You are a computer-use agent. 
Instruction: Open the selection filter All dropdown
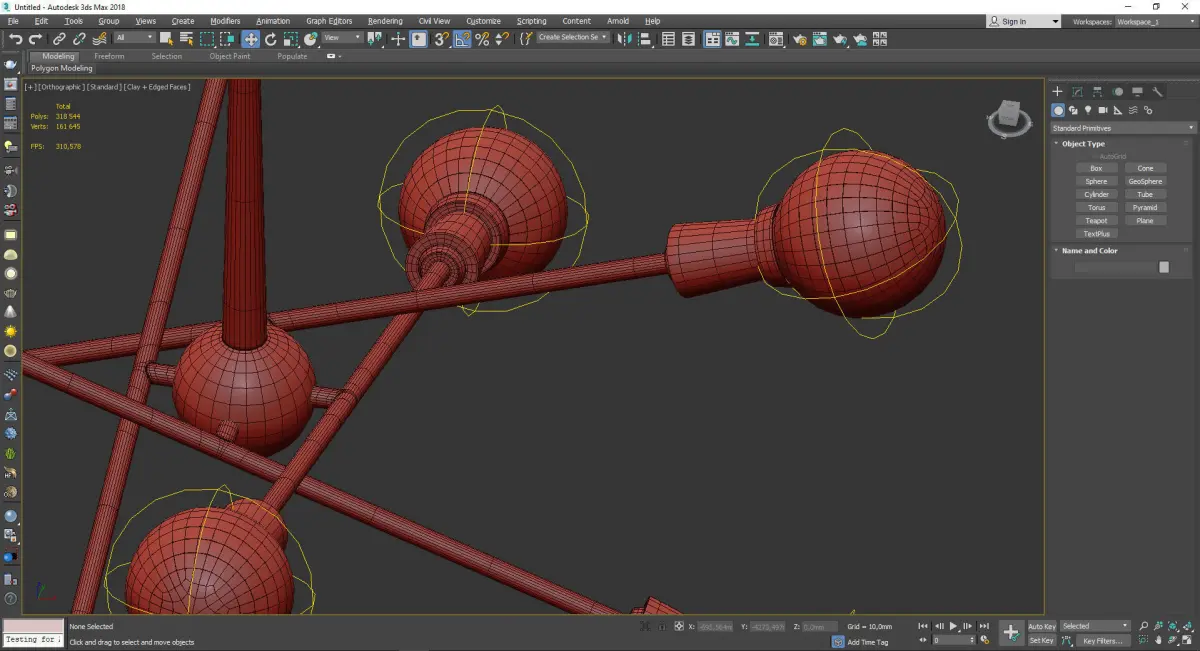134,38
